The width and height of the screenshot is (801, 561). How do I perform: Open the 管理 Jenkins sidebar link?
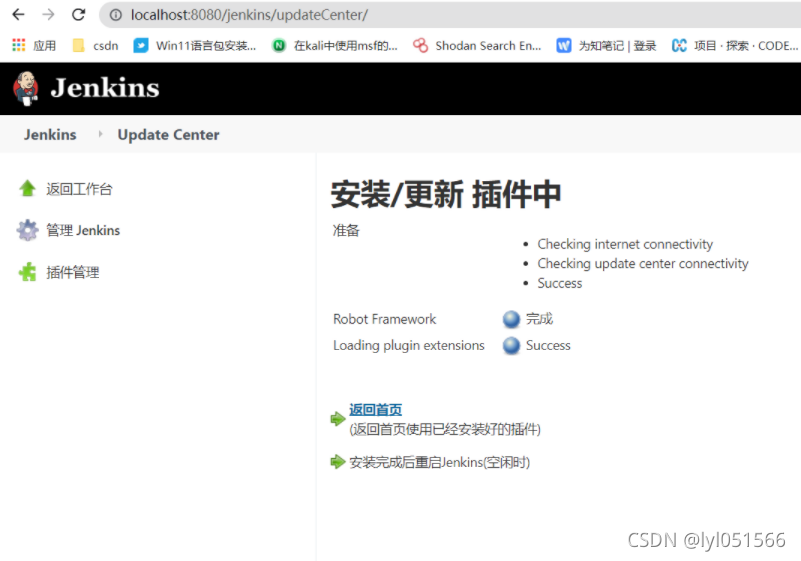[x=83, y=230]
